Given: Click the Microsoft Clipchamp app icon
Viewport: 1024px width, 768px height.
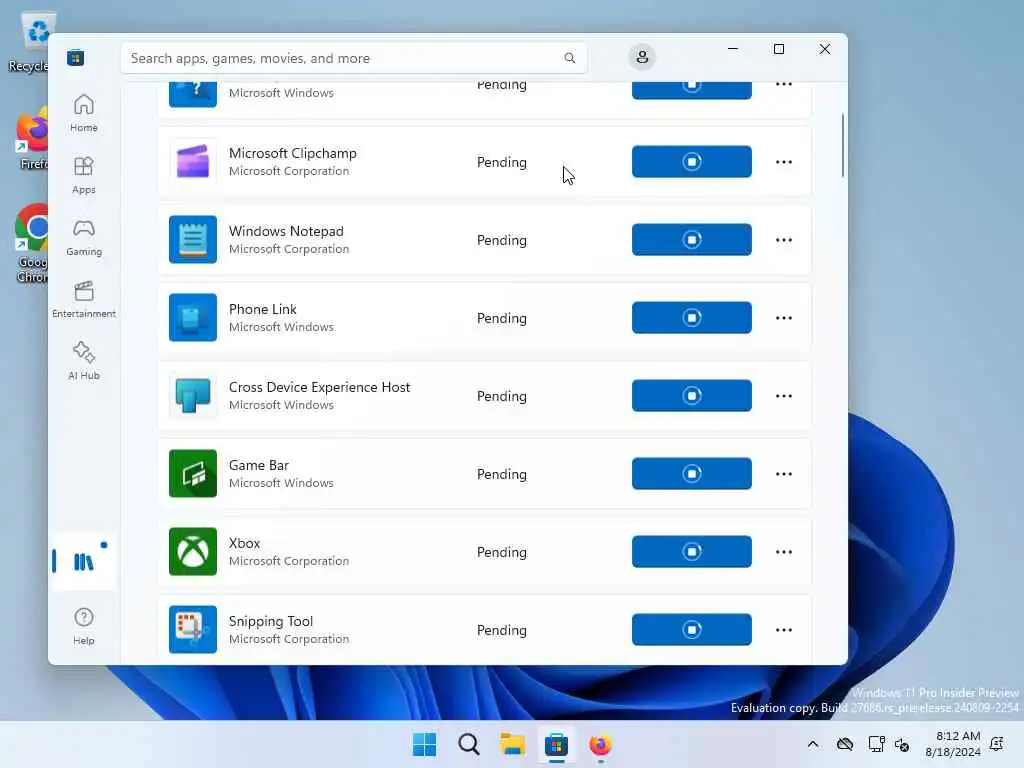Looking at the screenshot, I should pos(193,161).
